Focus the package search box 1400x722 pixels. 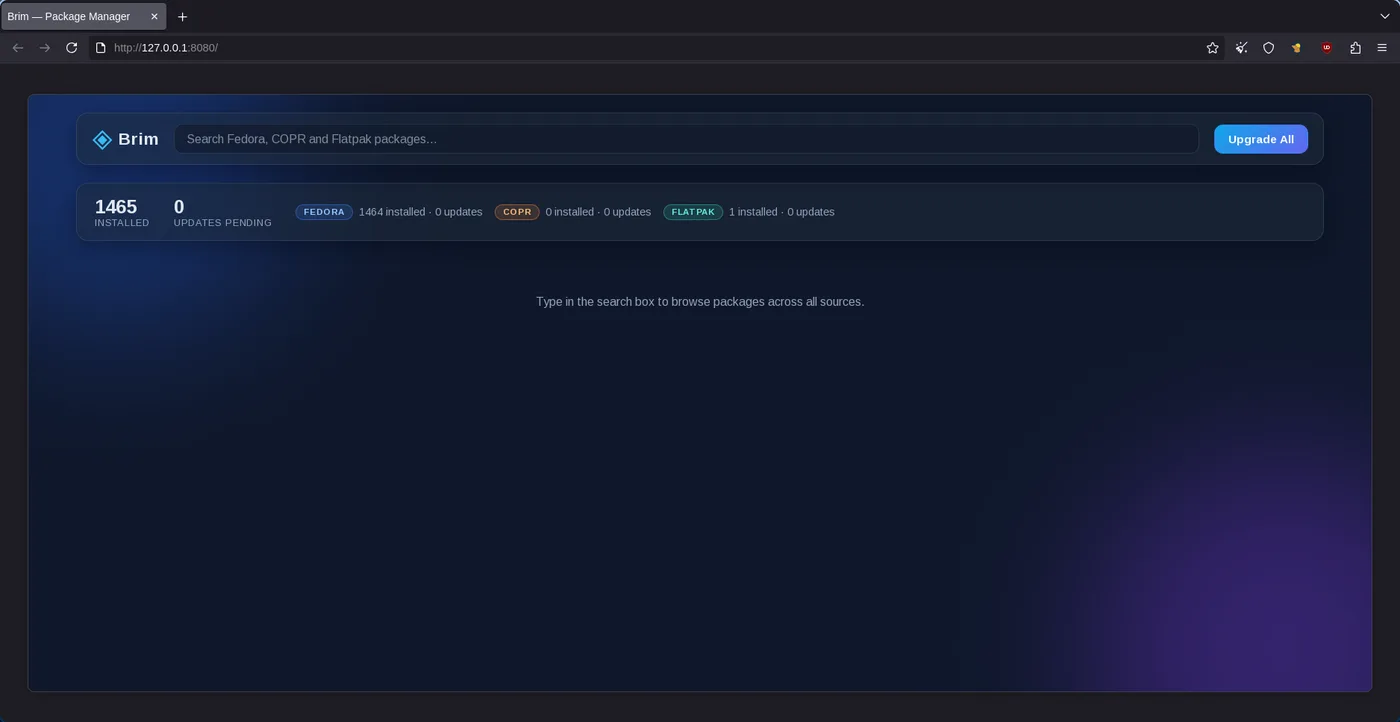click(x=686, y=139)
